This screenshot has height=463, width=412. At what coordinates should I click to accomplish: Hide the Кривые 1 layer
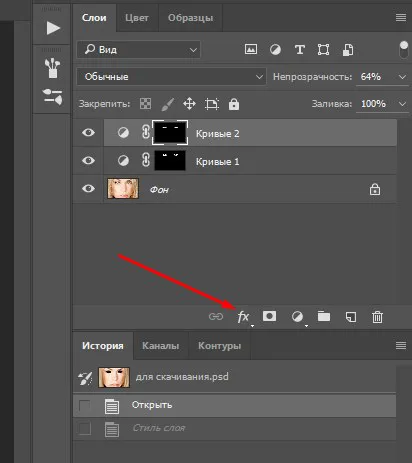[88, 161]
